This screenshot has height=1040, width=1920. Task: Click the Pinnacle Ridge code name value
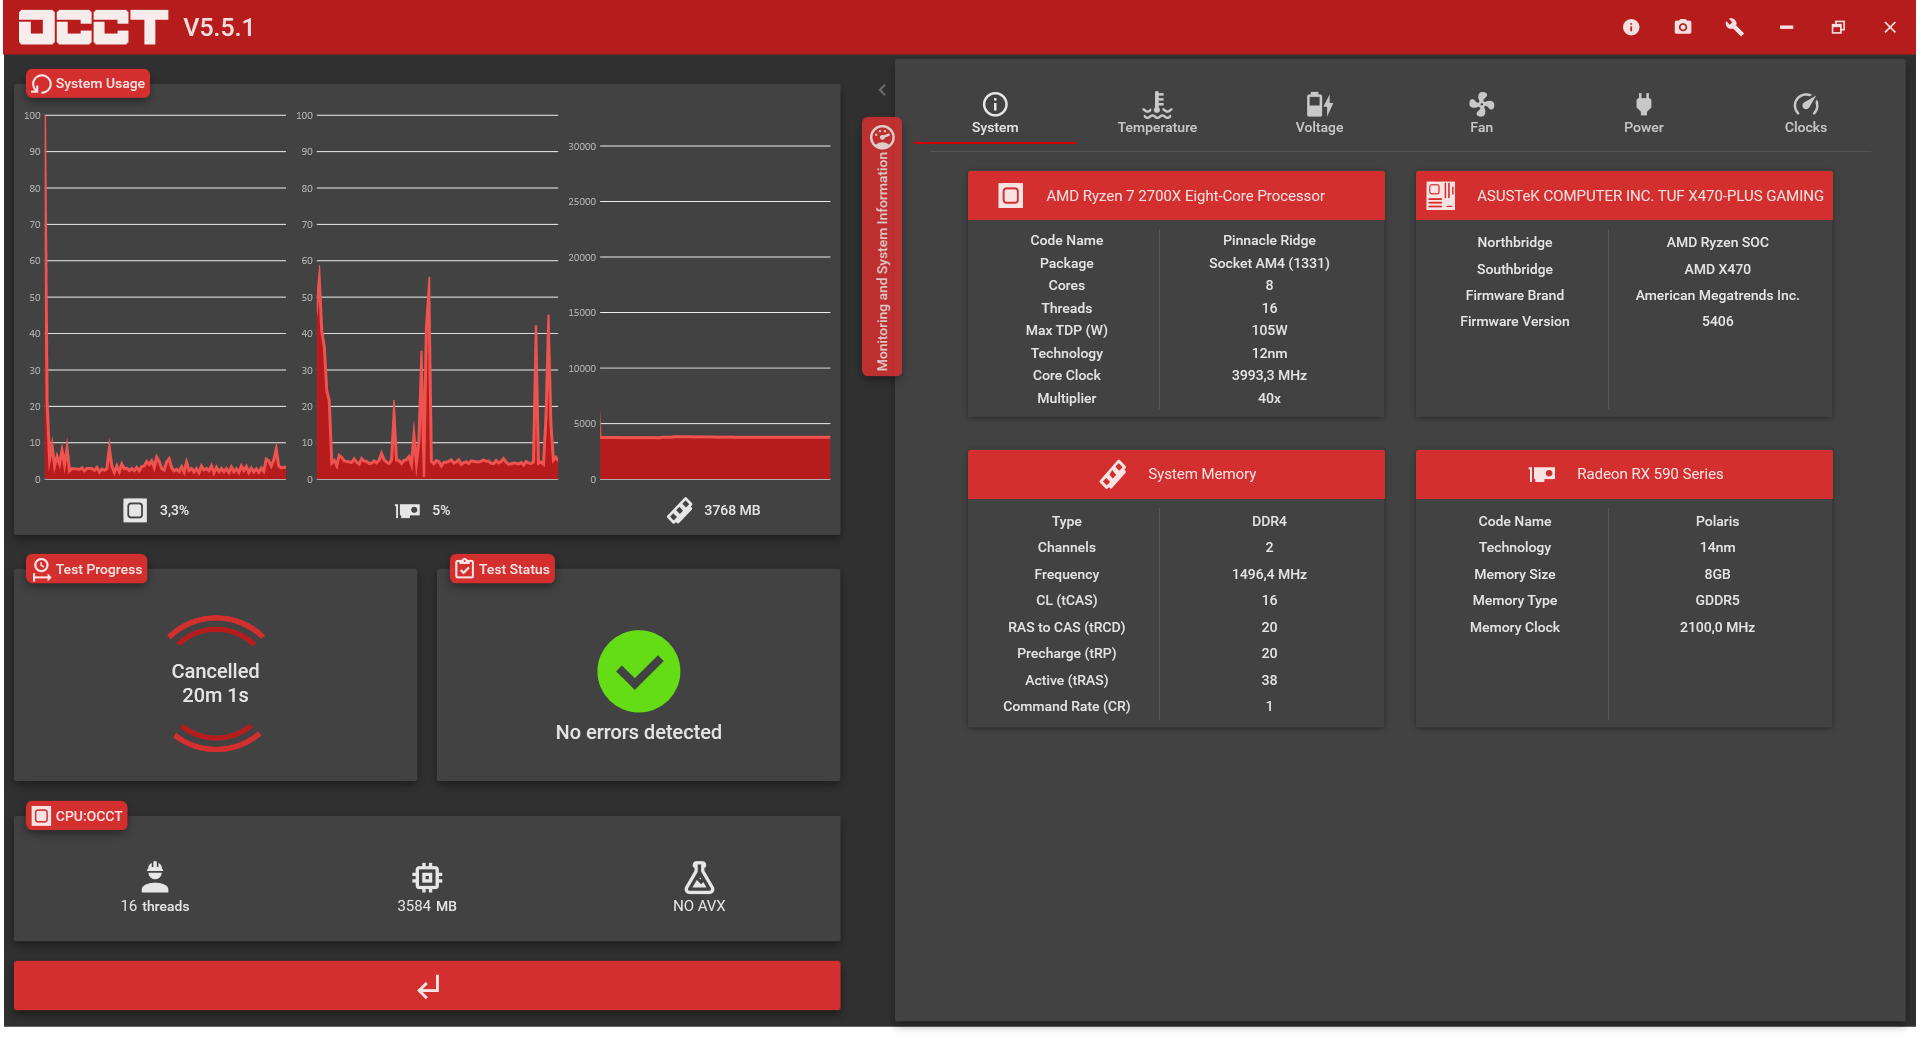pos(1269,240)
